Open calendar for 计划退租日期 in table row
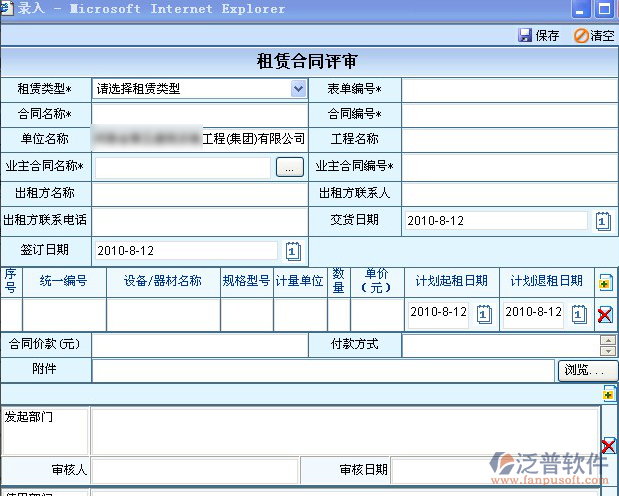This screenshot has height=496, width=619. click(x=579, y=314)
